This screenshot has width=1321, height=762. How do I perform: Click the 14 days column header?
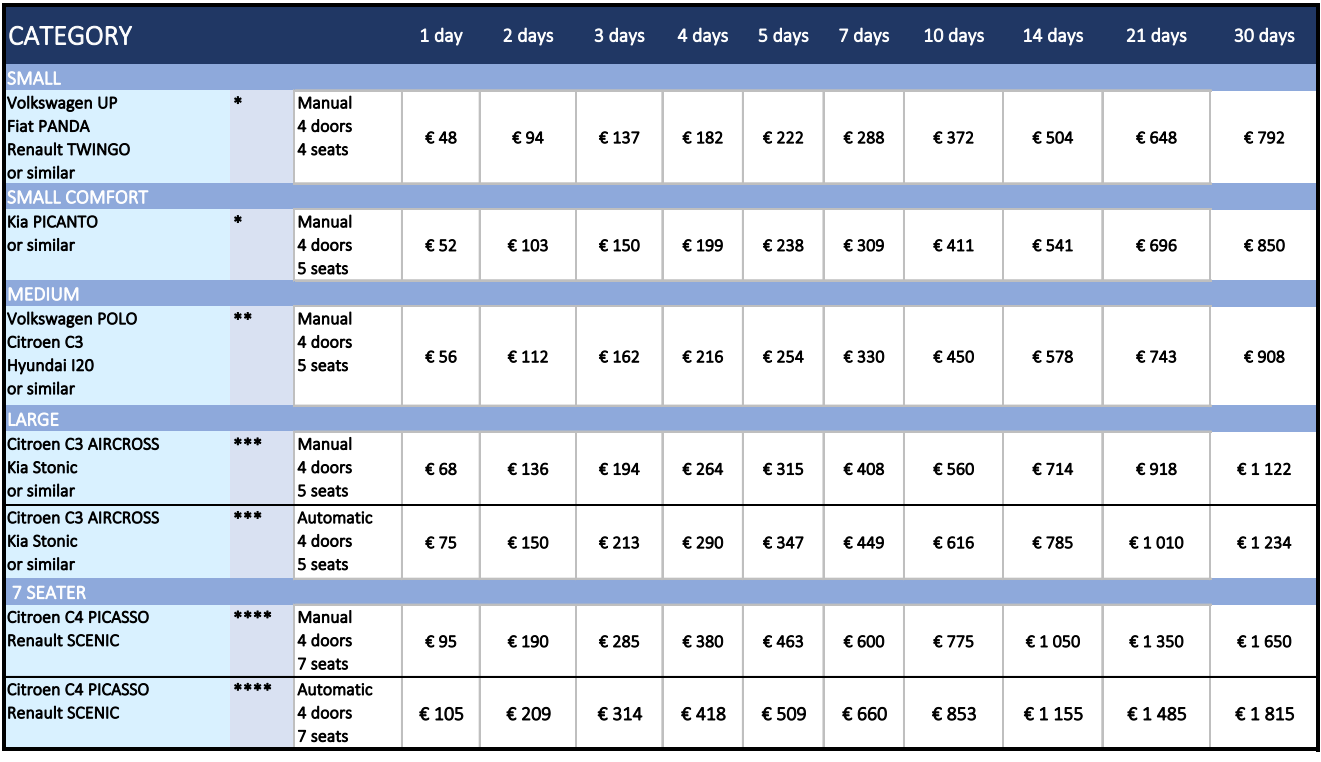point(1053,36)
